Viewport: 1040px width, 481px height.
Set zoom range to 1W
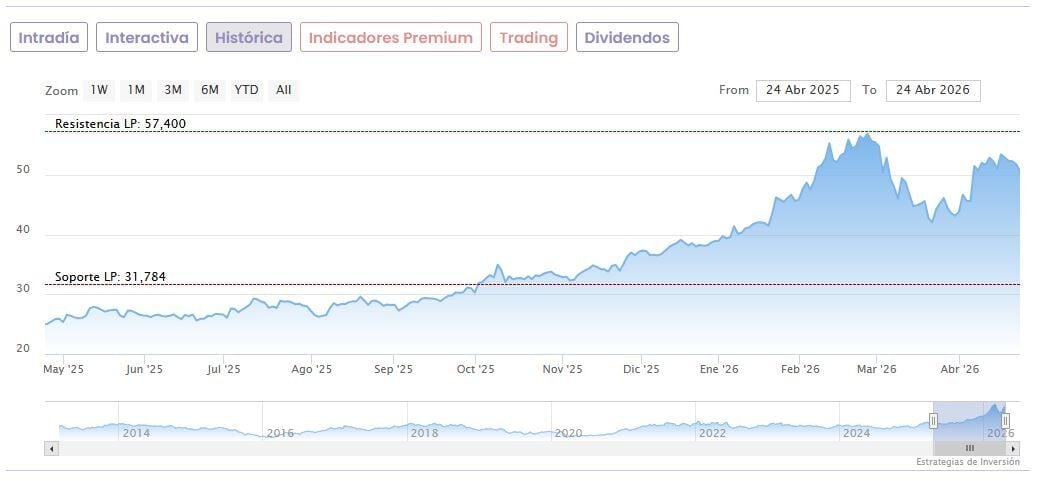99,90
